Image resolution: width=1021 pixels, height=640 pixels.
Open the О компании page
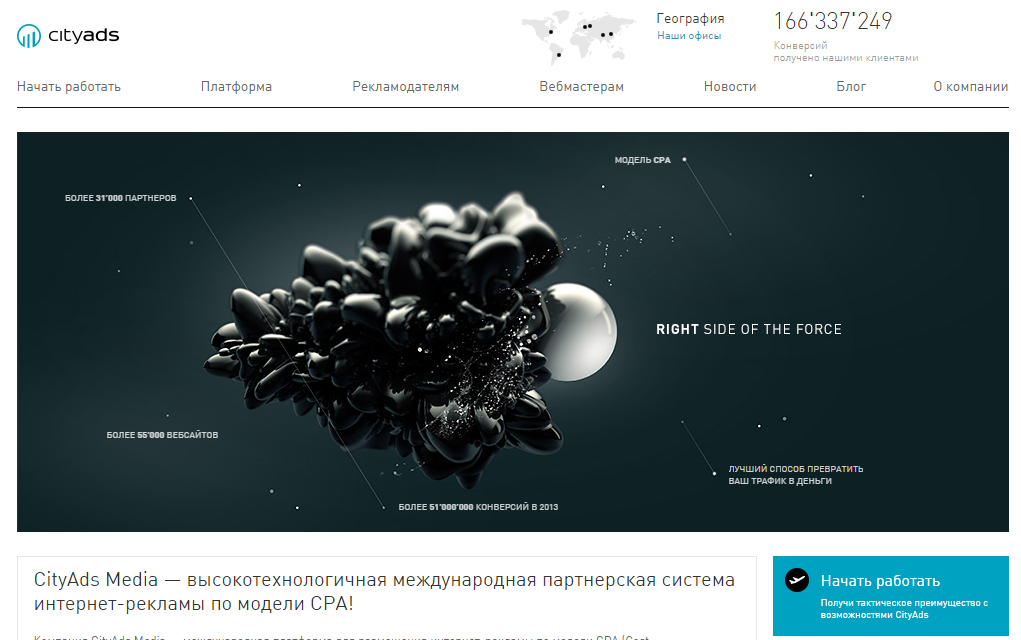click(971, 87)
